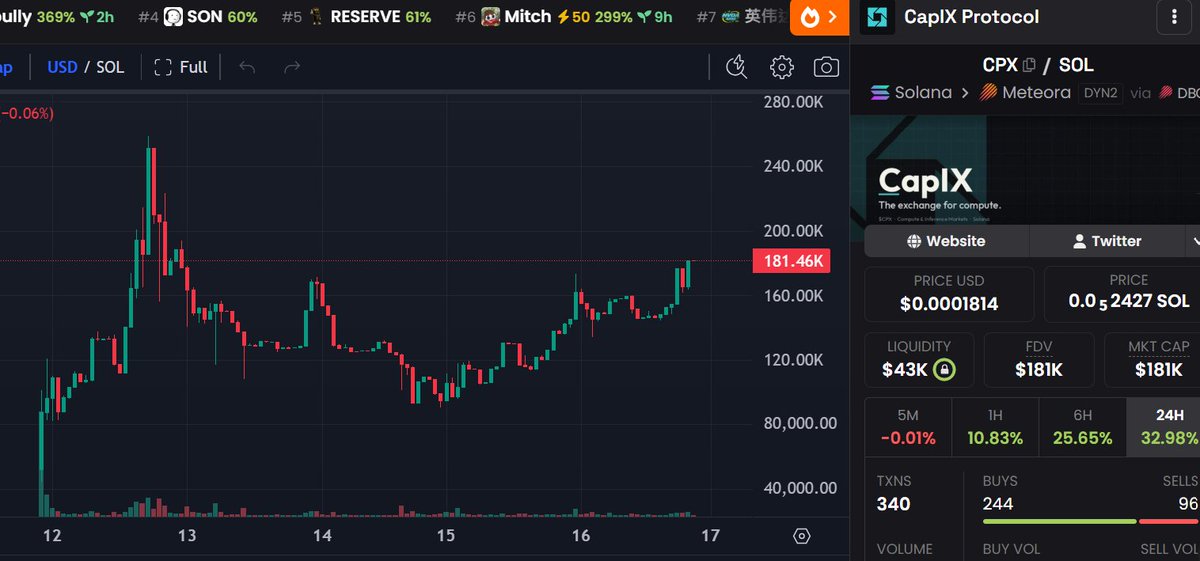Toggle Full screen chart mode

(x=181, y=67)
